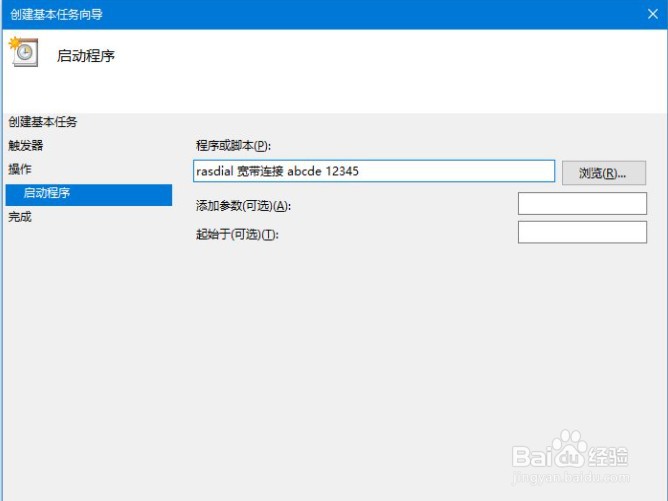Click the task scheduler clock icon

[x=23, y=52]
